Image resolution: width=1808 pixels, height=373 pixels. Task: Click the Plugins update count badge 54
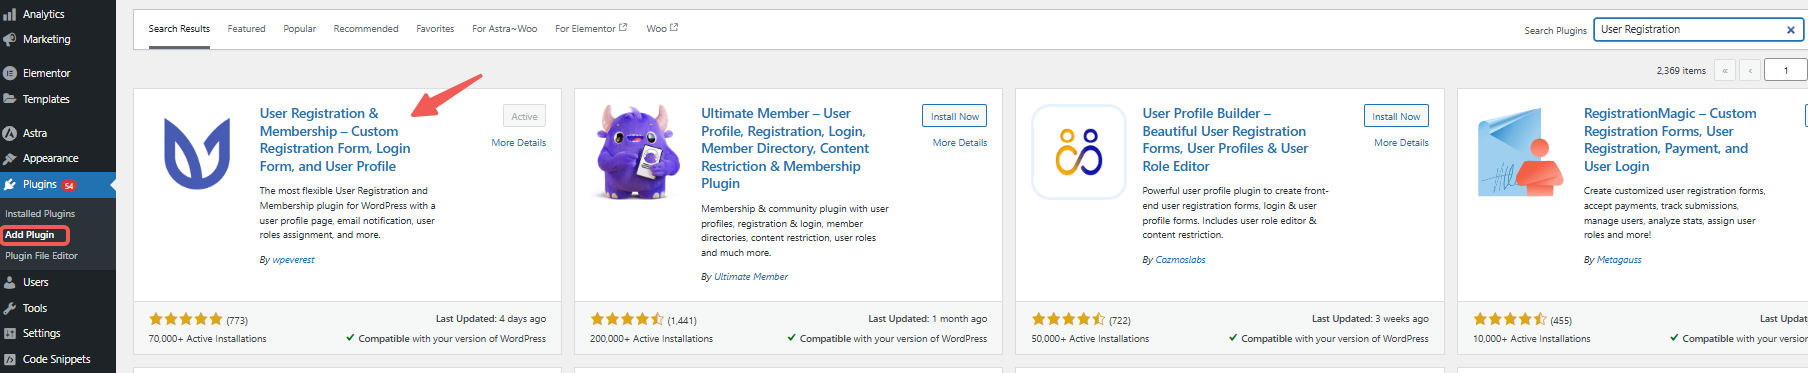coord(69,185)
